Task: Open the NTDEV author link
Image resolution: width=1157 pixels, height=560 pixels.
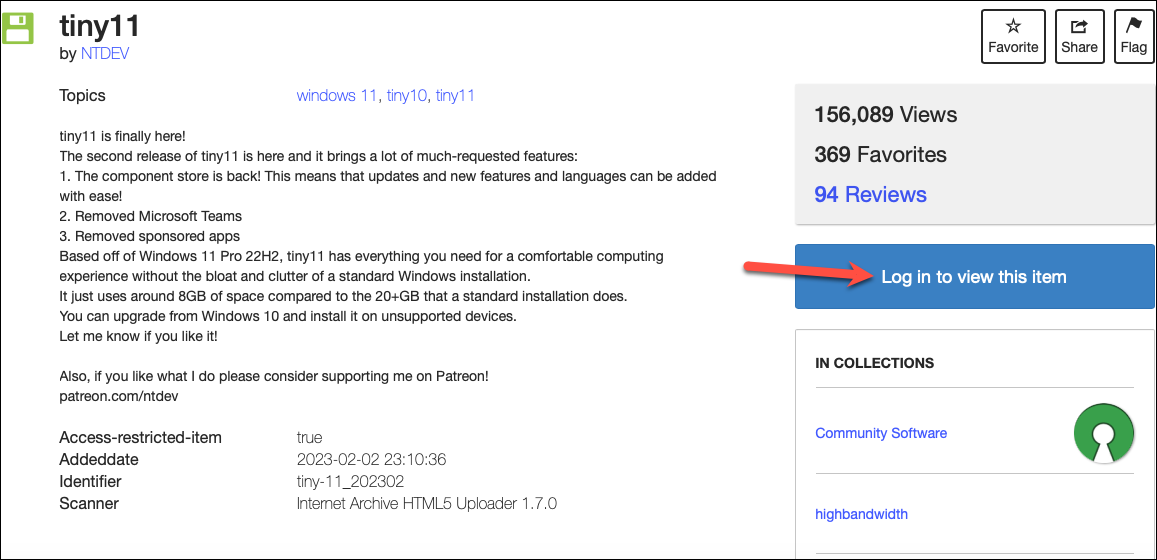Action: point(105,54)
